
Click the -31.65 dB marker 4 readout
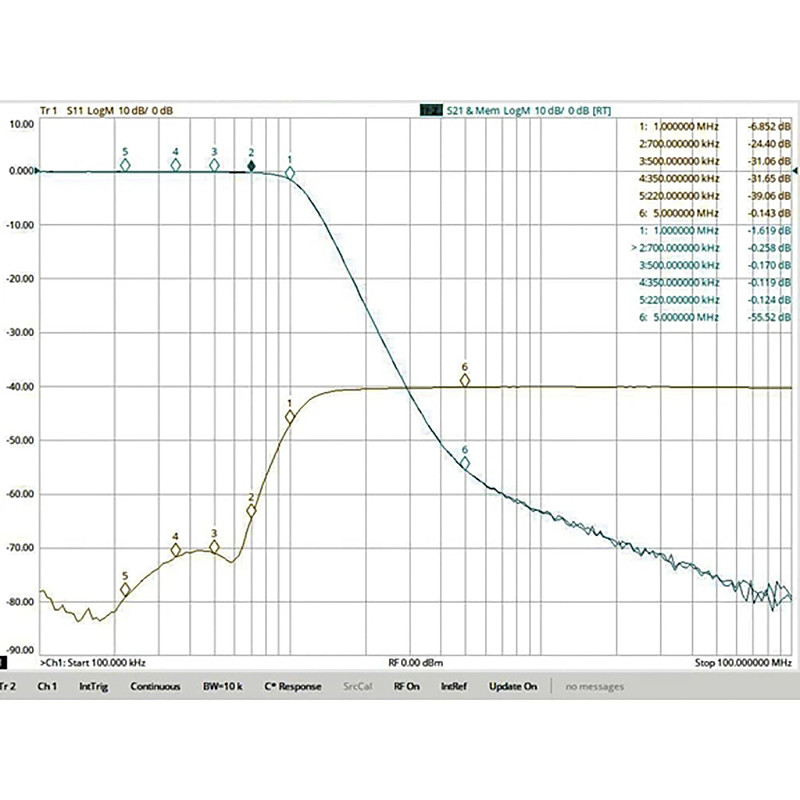[769, 179]
